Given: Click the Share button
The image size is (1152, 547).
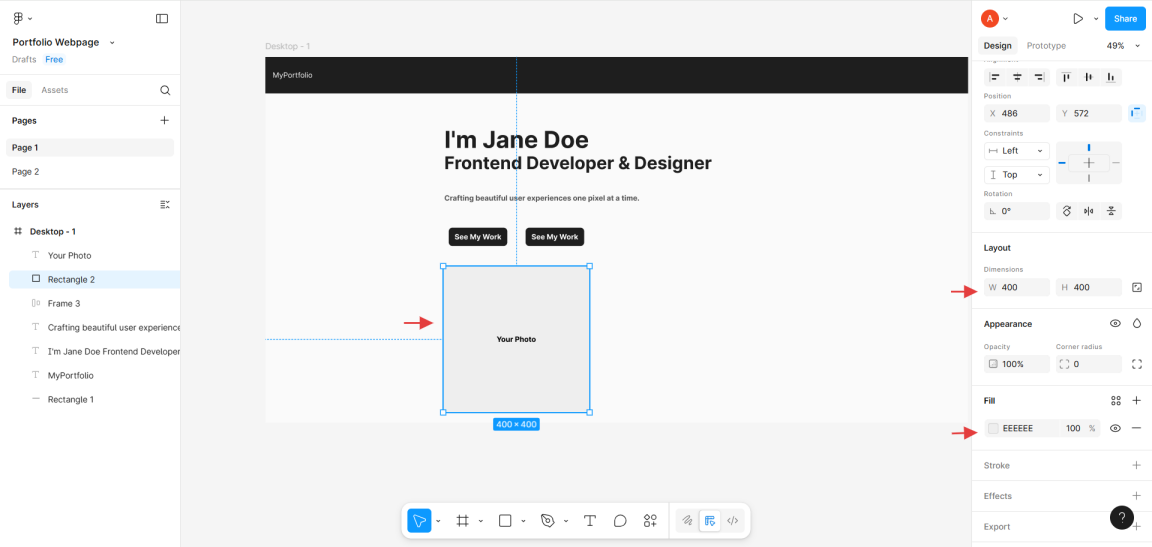Looking at the screenshot, I should [x=1125, y=18].
